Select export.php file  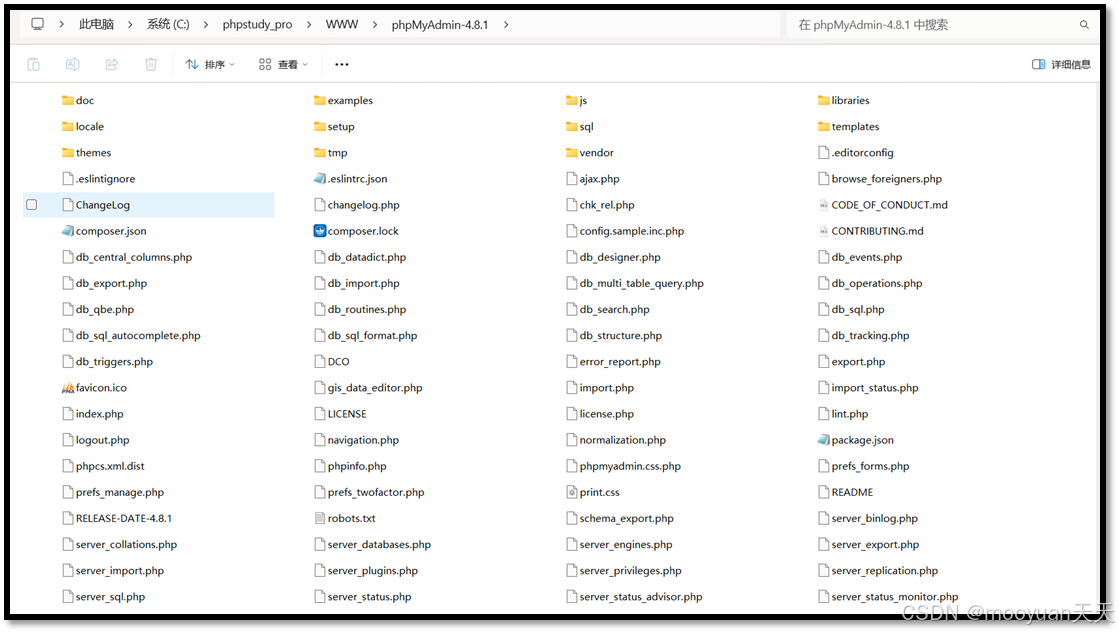pyautogui.click(x=852, y=362)
